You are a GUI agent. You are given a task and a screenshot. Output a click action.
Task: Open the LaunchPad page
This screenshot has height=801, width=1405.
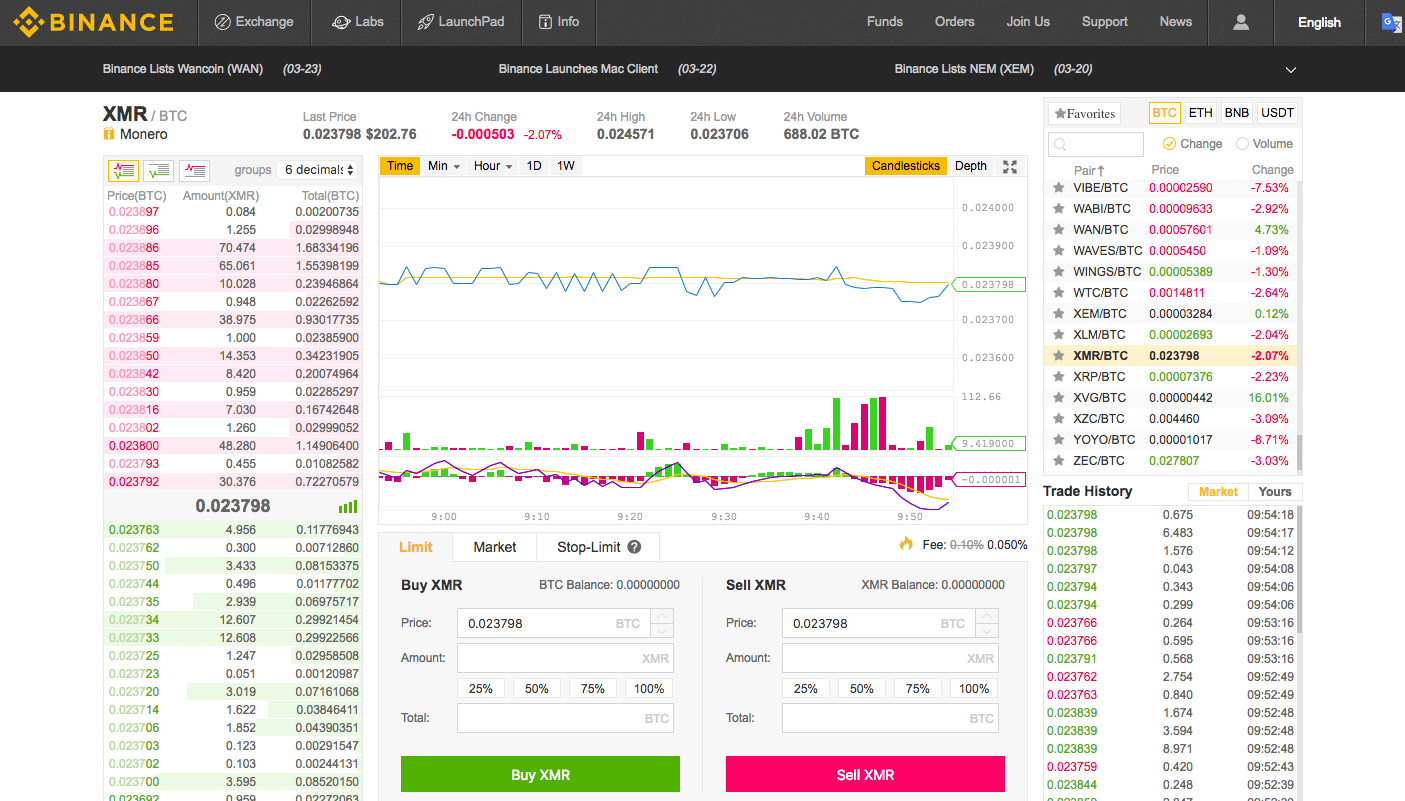(x=461, y=22)
